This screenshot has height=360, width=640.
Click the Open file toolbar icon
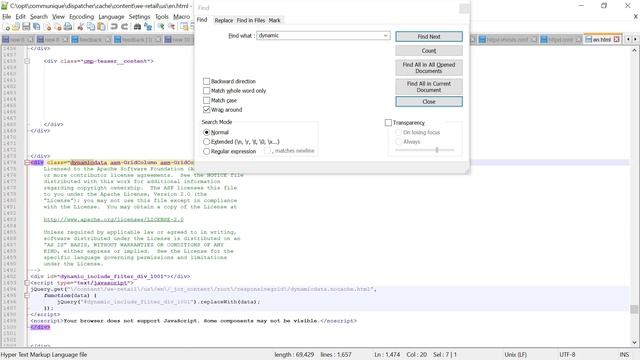pyautogui.click(x=16, y=27)
